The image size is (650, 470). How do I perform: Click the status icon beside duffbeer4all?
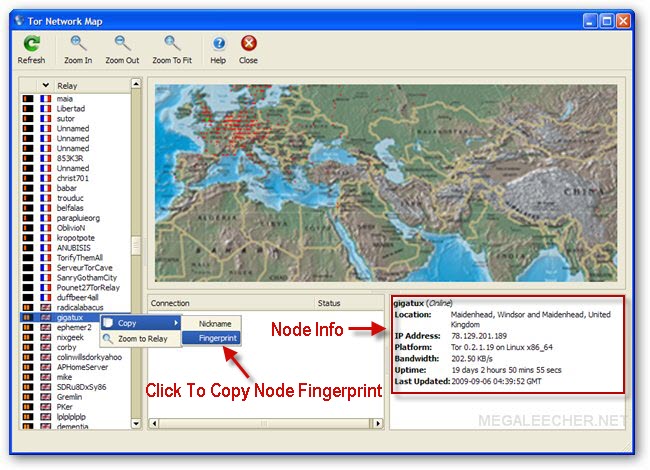pos(28,298)
